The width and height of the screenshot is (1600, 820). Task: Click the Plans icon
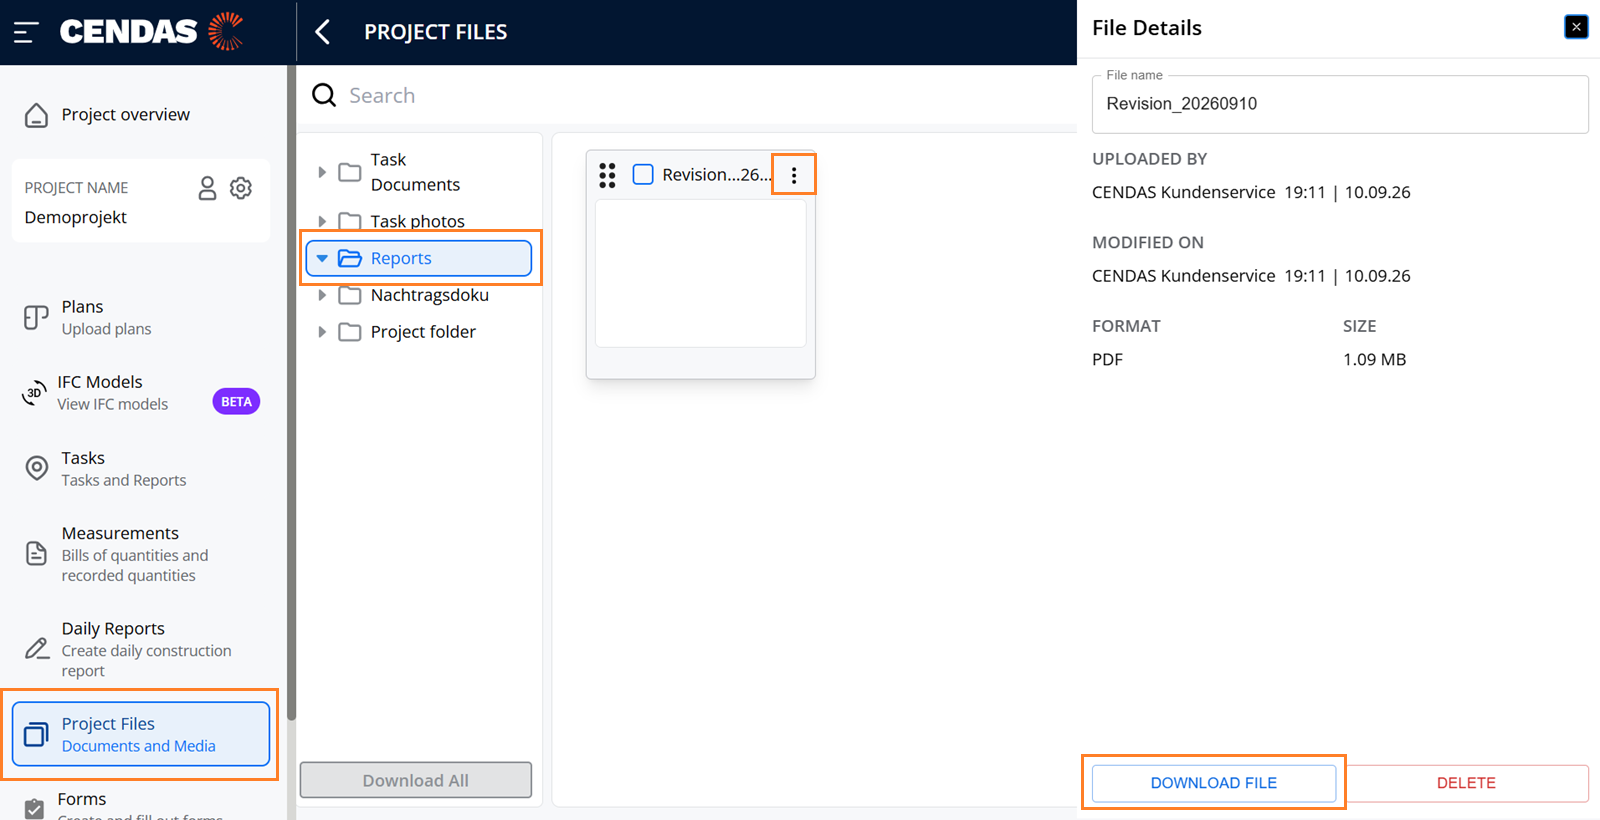click(x=36, y=318)
